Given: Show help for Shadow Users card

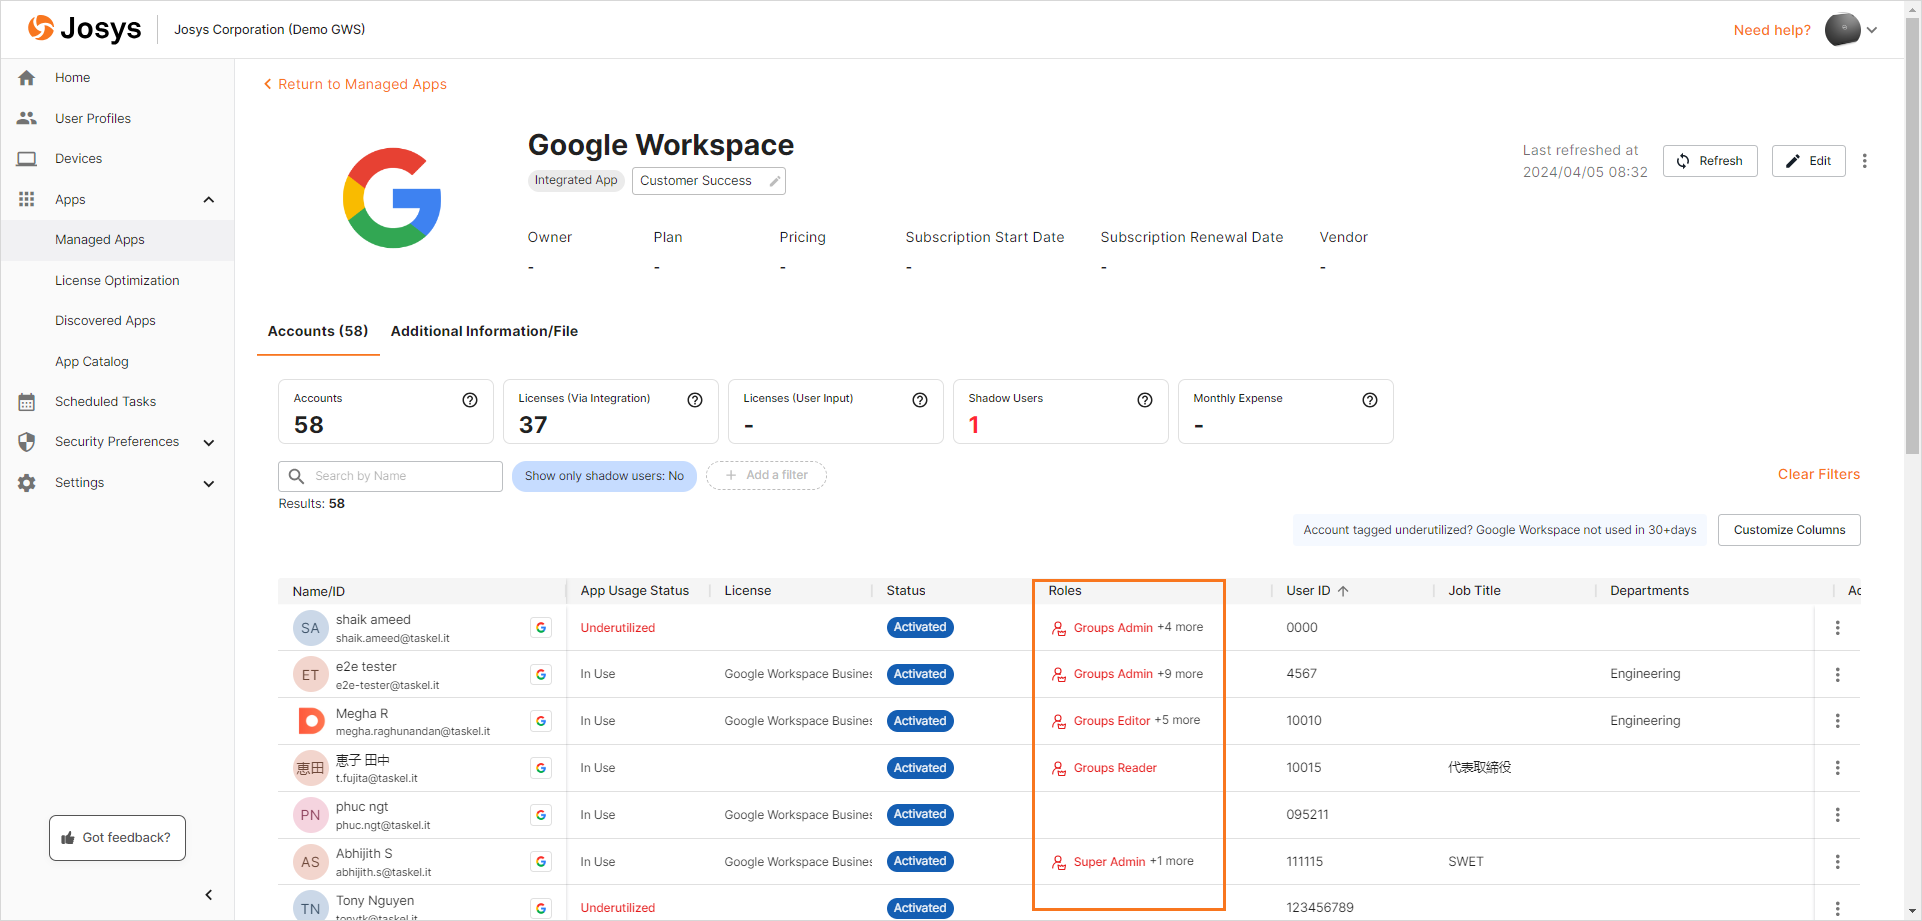Looking at the screenshot, I should (x=1145, y=400).
